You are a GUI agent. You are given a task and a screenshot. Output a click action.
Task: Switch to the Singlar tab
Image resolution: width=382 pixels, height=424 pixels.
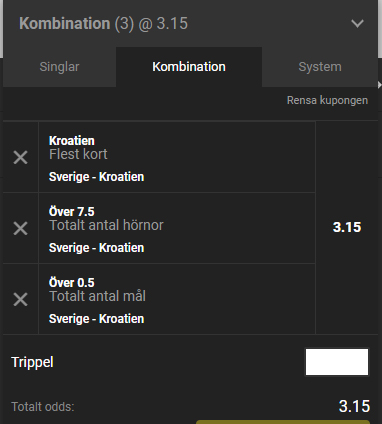click(59, 67)
